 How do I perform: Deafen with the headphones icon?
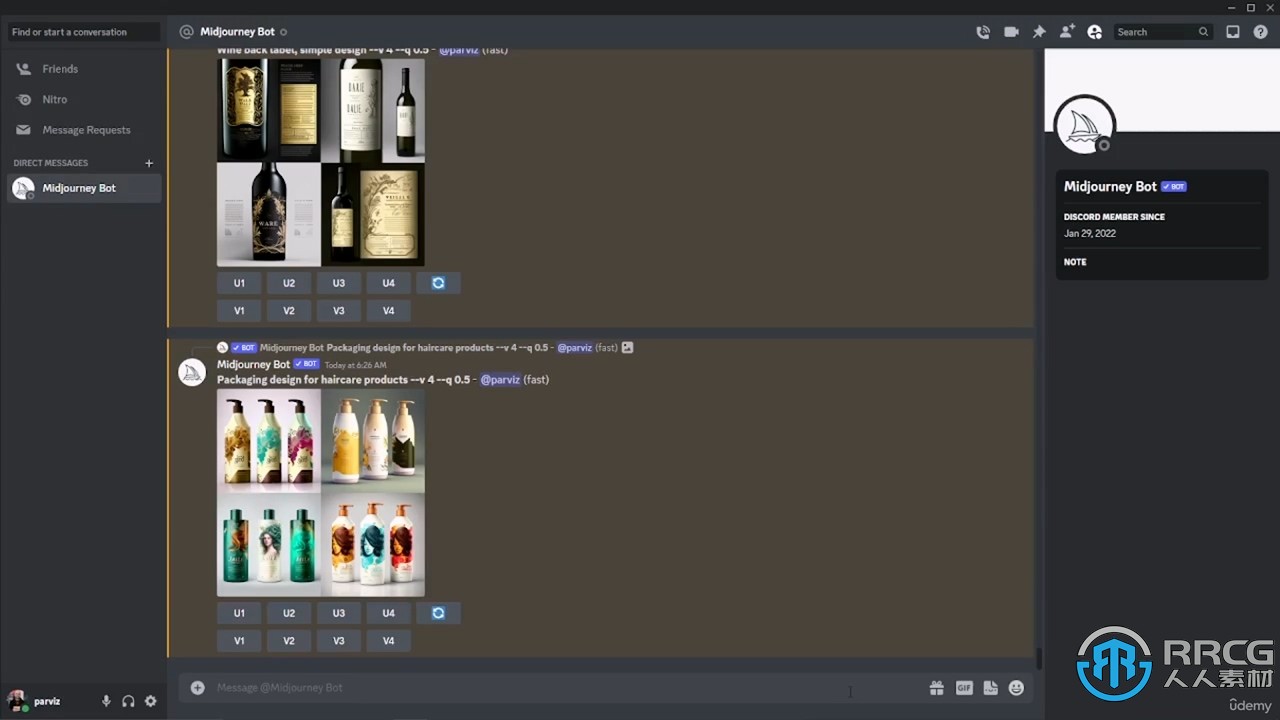[128, 701]
